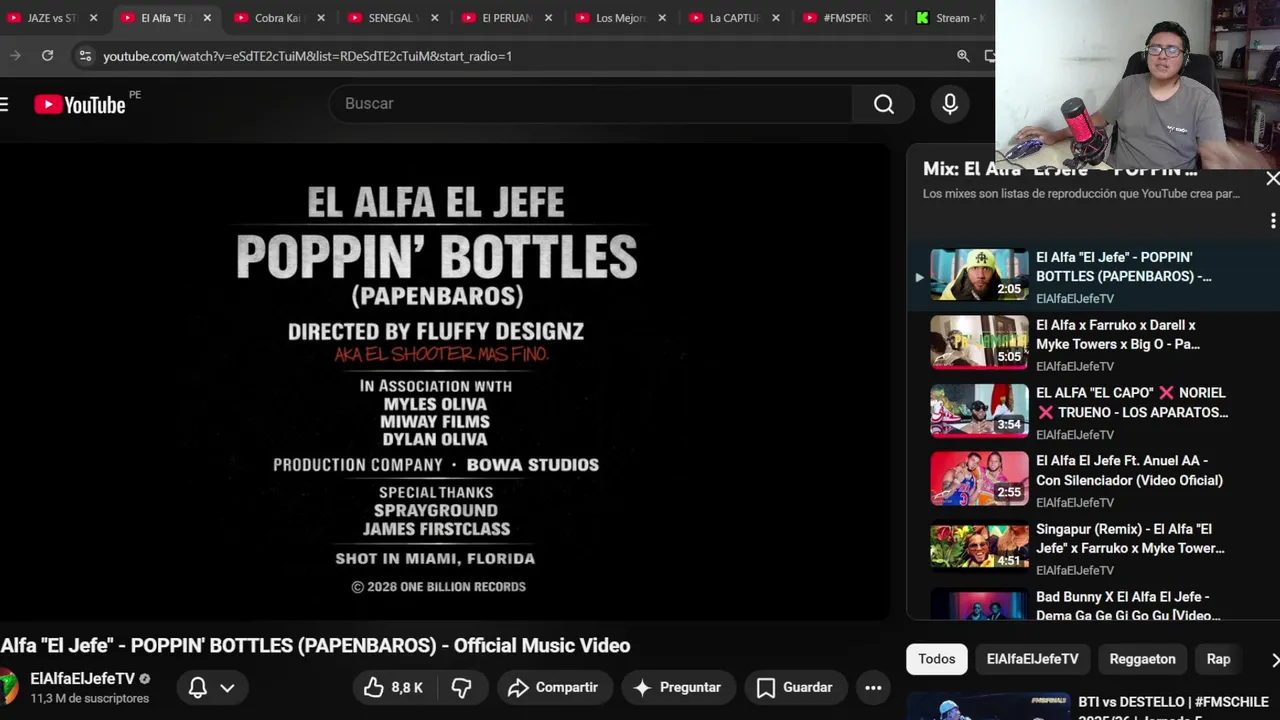Open more actions three-dot menu under video
Viewport: 1280px width, 720px height.
873,688
